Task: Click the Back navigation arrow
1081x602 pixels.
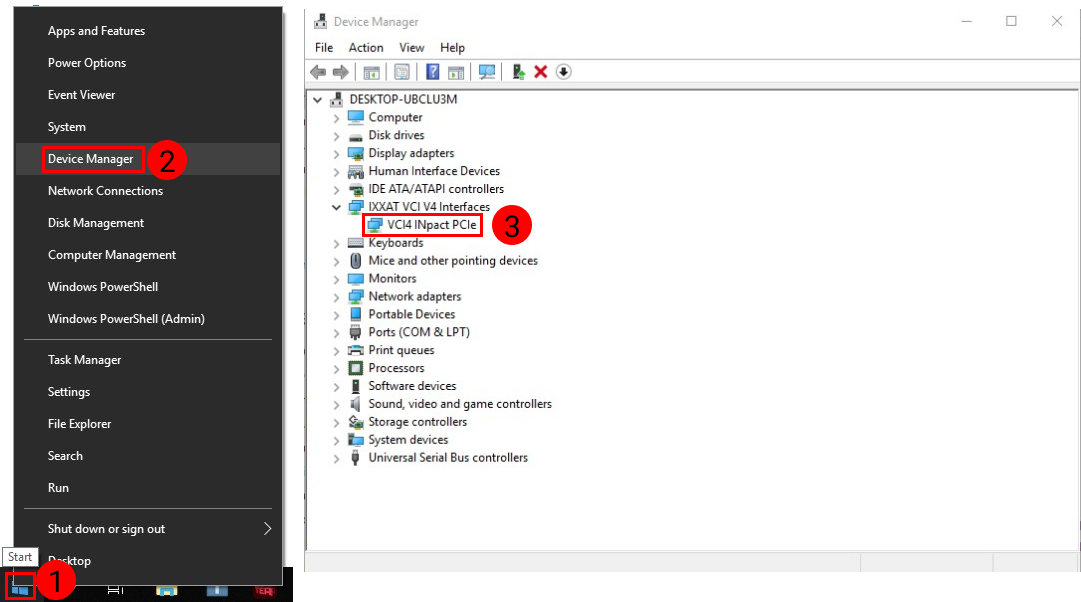Action: pos(318,71)
